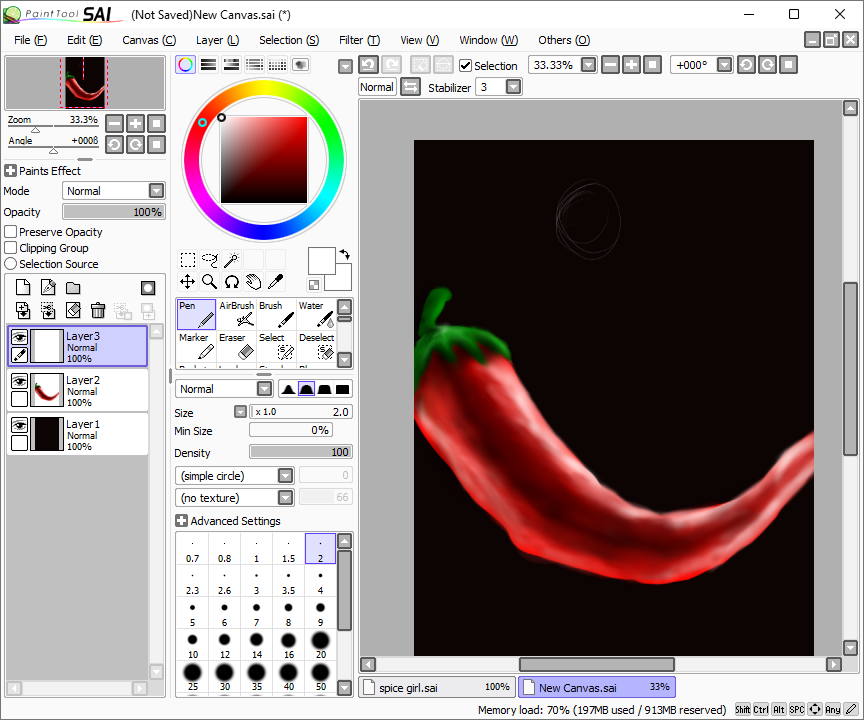Clear the layer with the eraser icon
Image resolution: width=864 pixels, height=720 pixels.
(73, 311)
